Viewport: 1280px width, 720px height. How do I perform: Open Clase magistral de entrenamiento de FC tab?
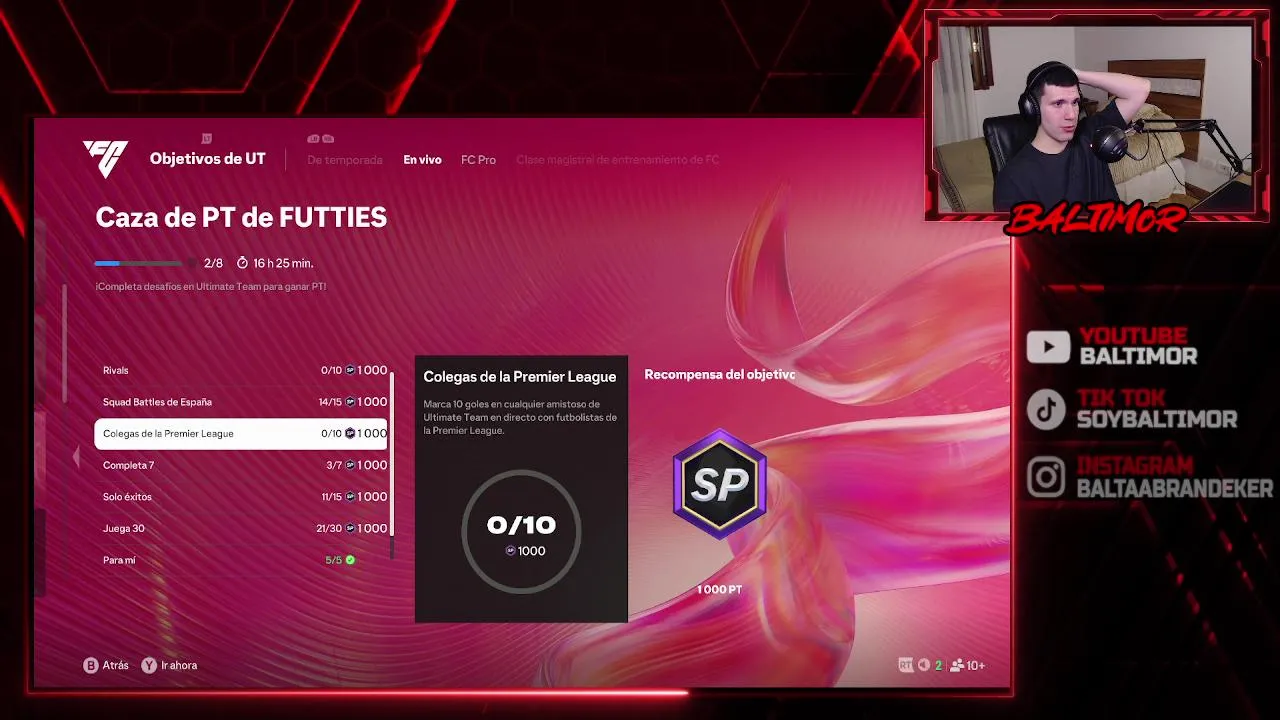[617, 160]
